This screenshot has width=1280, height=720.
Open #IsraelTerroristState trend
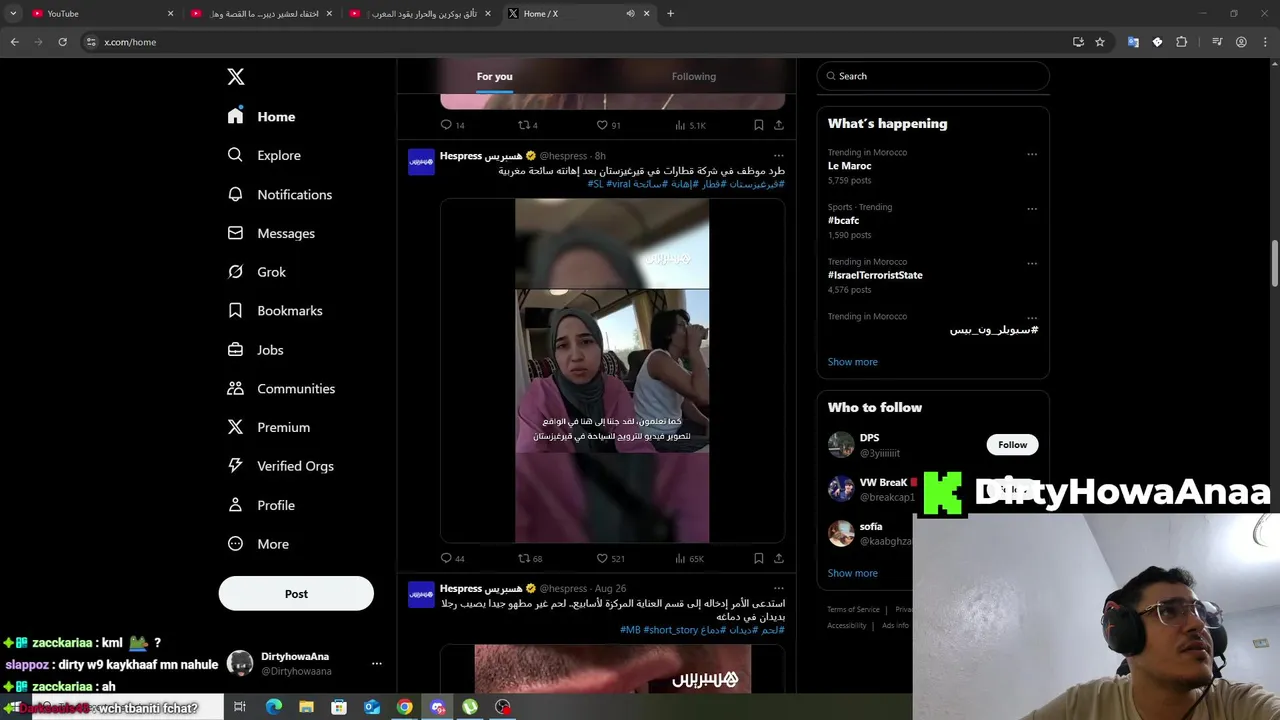875,275
